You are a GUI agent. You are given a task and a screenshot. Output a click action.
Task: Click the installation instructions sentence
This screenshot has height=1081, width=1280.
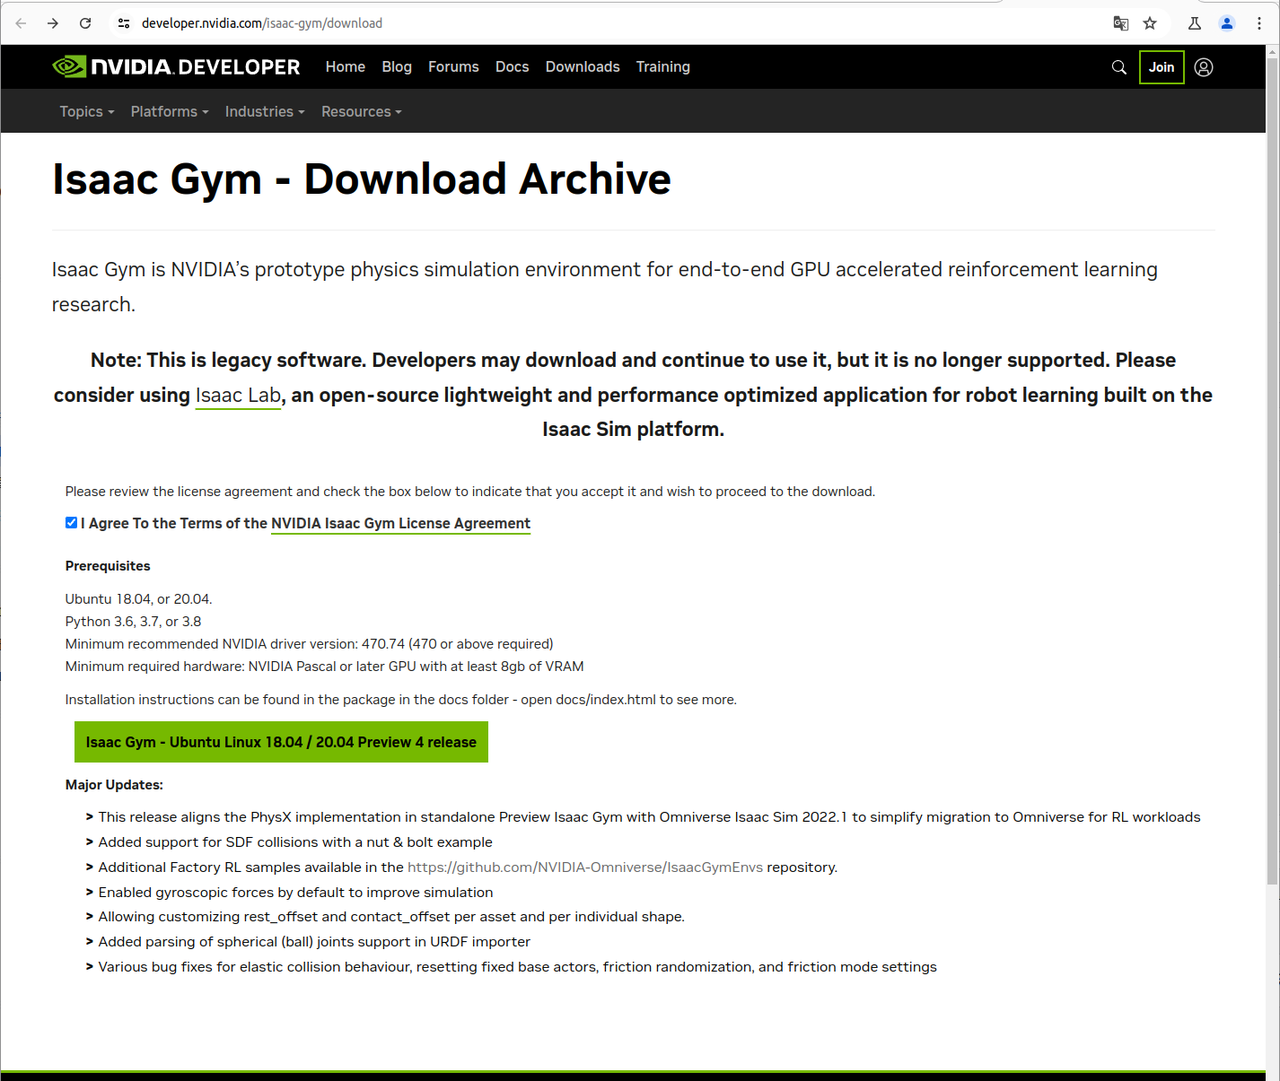coord(401,700)
